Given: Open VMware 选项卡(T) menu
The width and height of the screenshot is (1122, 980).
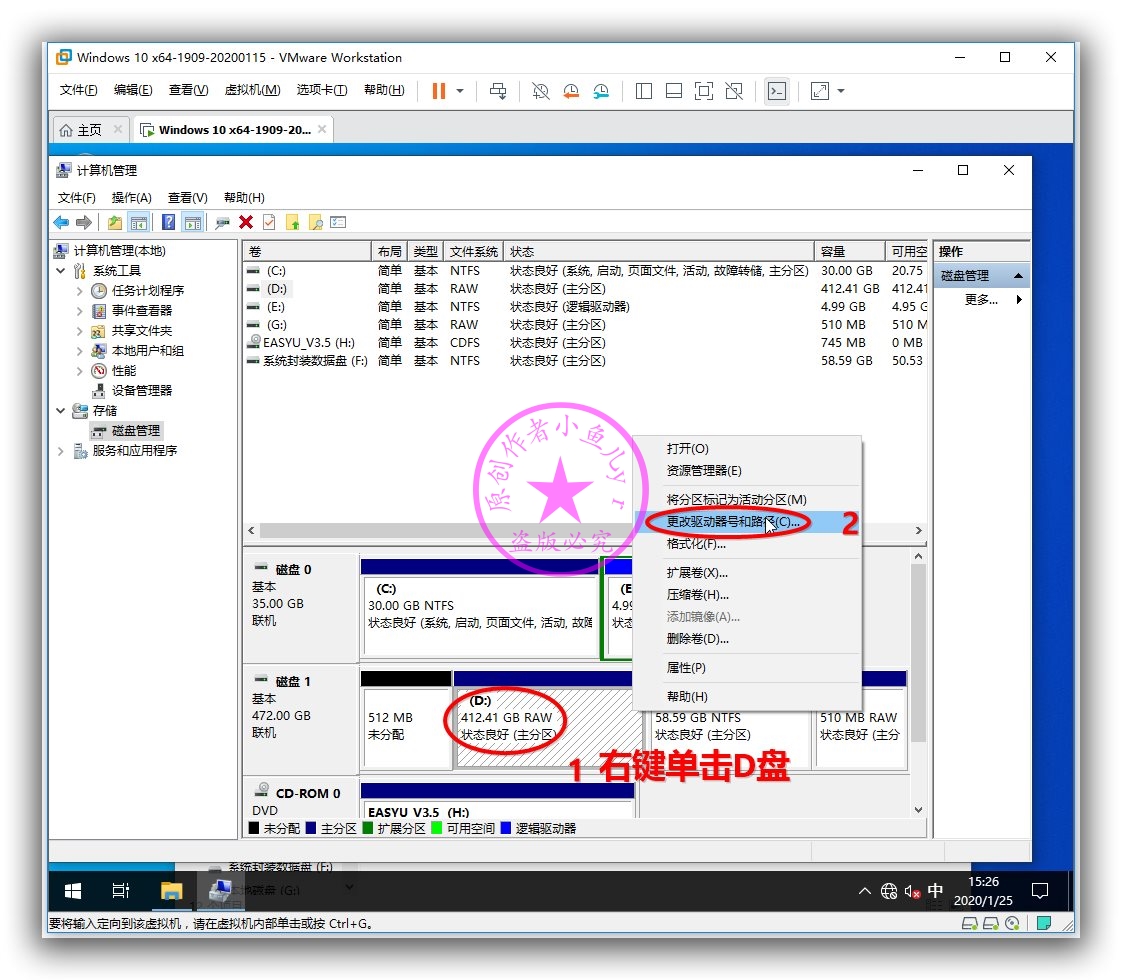Looking at the screenshot, I should click(322, 90).
